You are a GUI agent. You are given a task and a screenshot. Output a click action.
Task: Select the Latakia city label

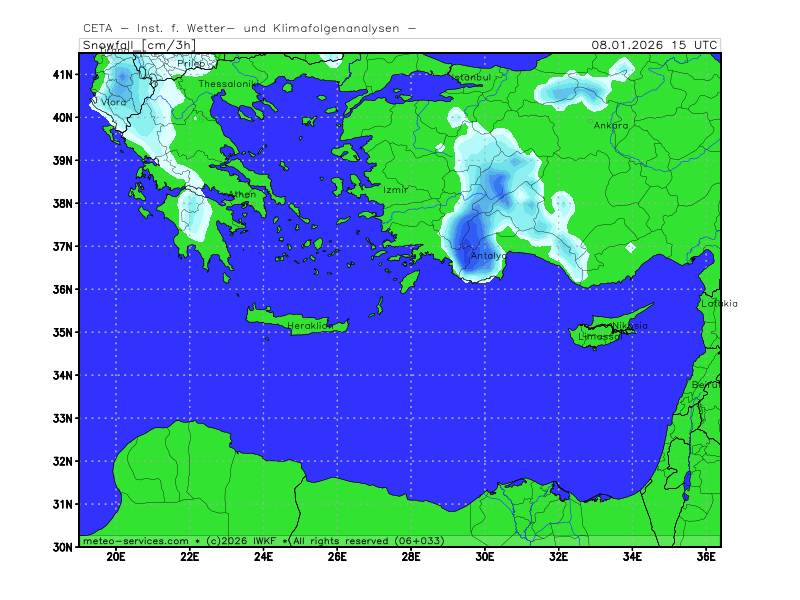coord(719,303)
